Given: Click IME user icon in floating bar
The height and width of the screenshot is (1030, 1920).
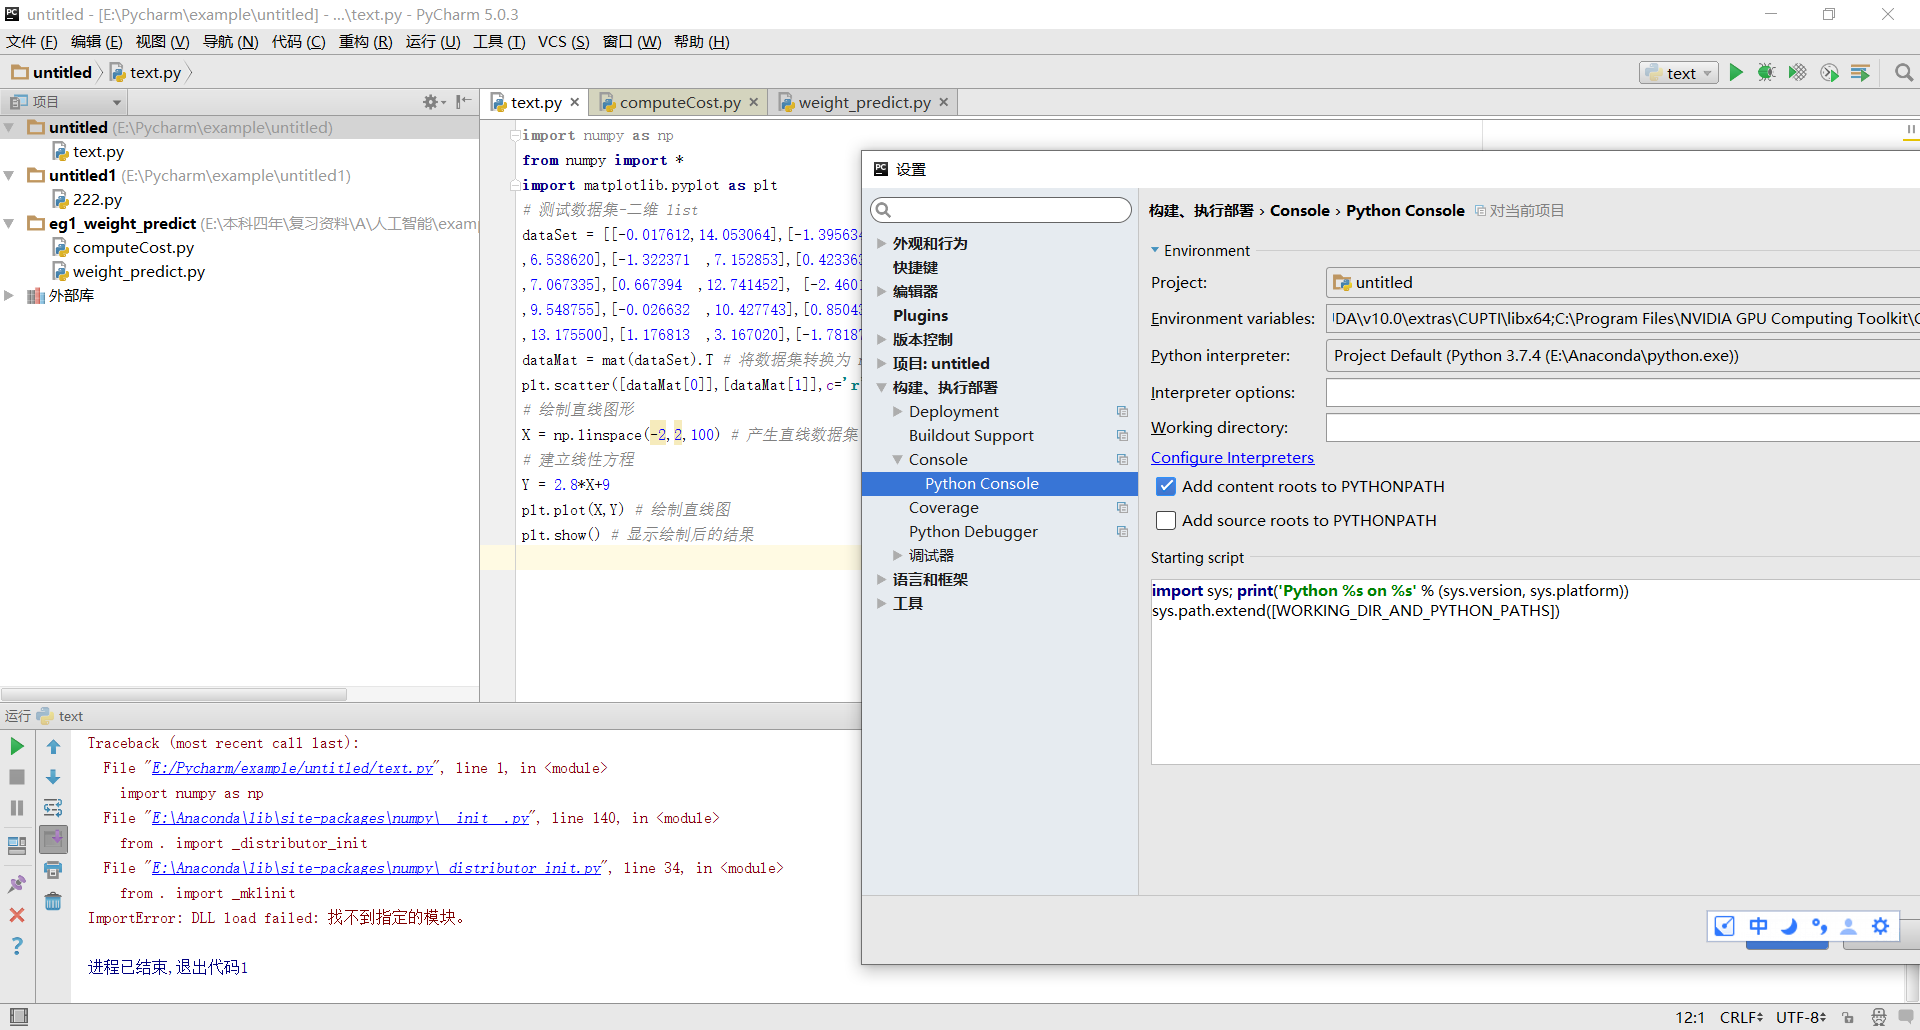Looking at the screenshot, I should point(1849,926).
